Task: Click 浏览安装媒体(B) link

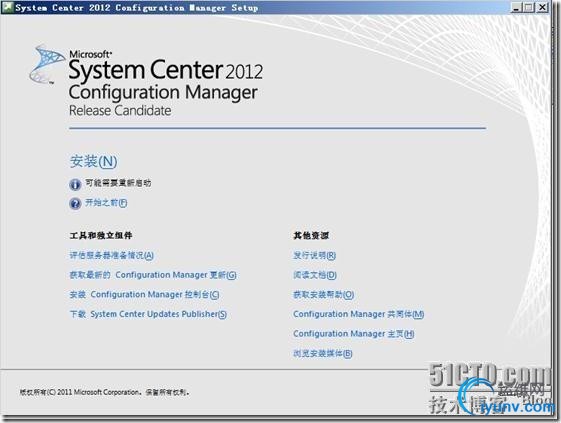Action: point(323,354)
